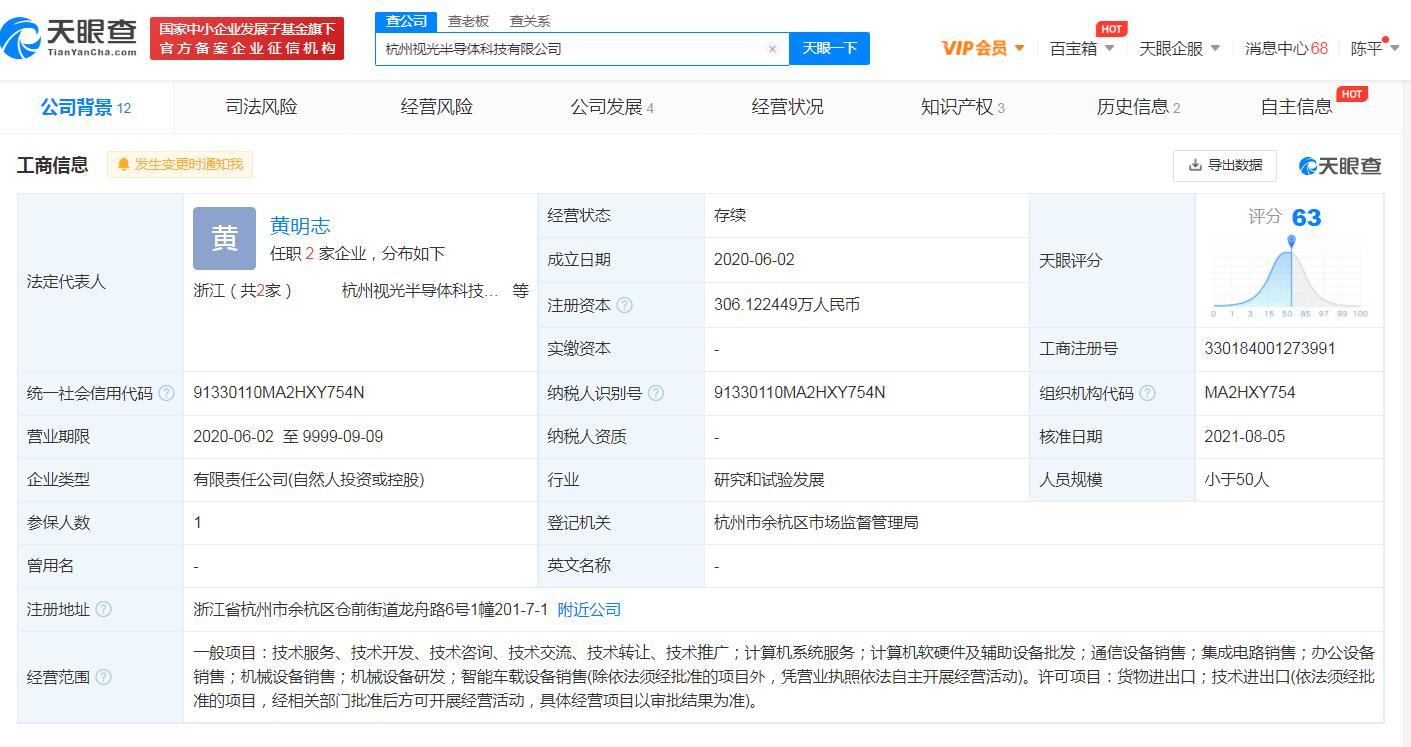Open help icon next to 注册地址
Screen dimensions: 1411x747
tap(103, 609)
